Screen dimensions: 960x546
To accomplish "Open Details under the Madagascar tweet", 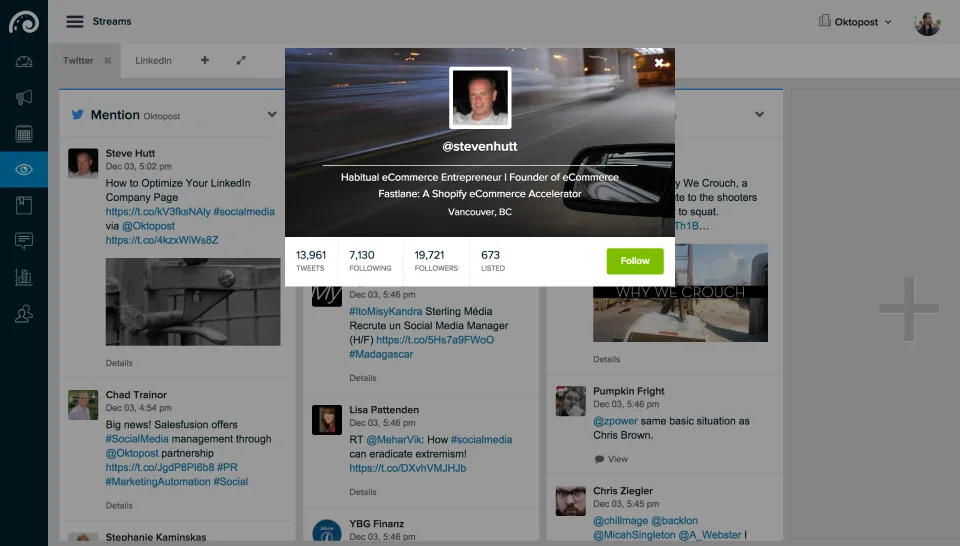I will 362,378.
